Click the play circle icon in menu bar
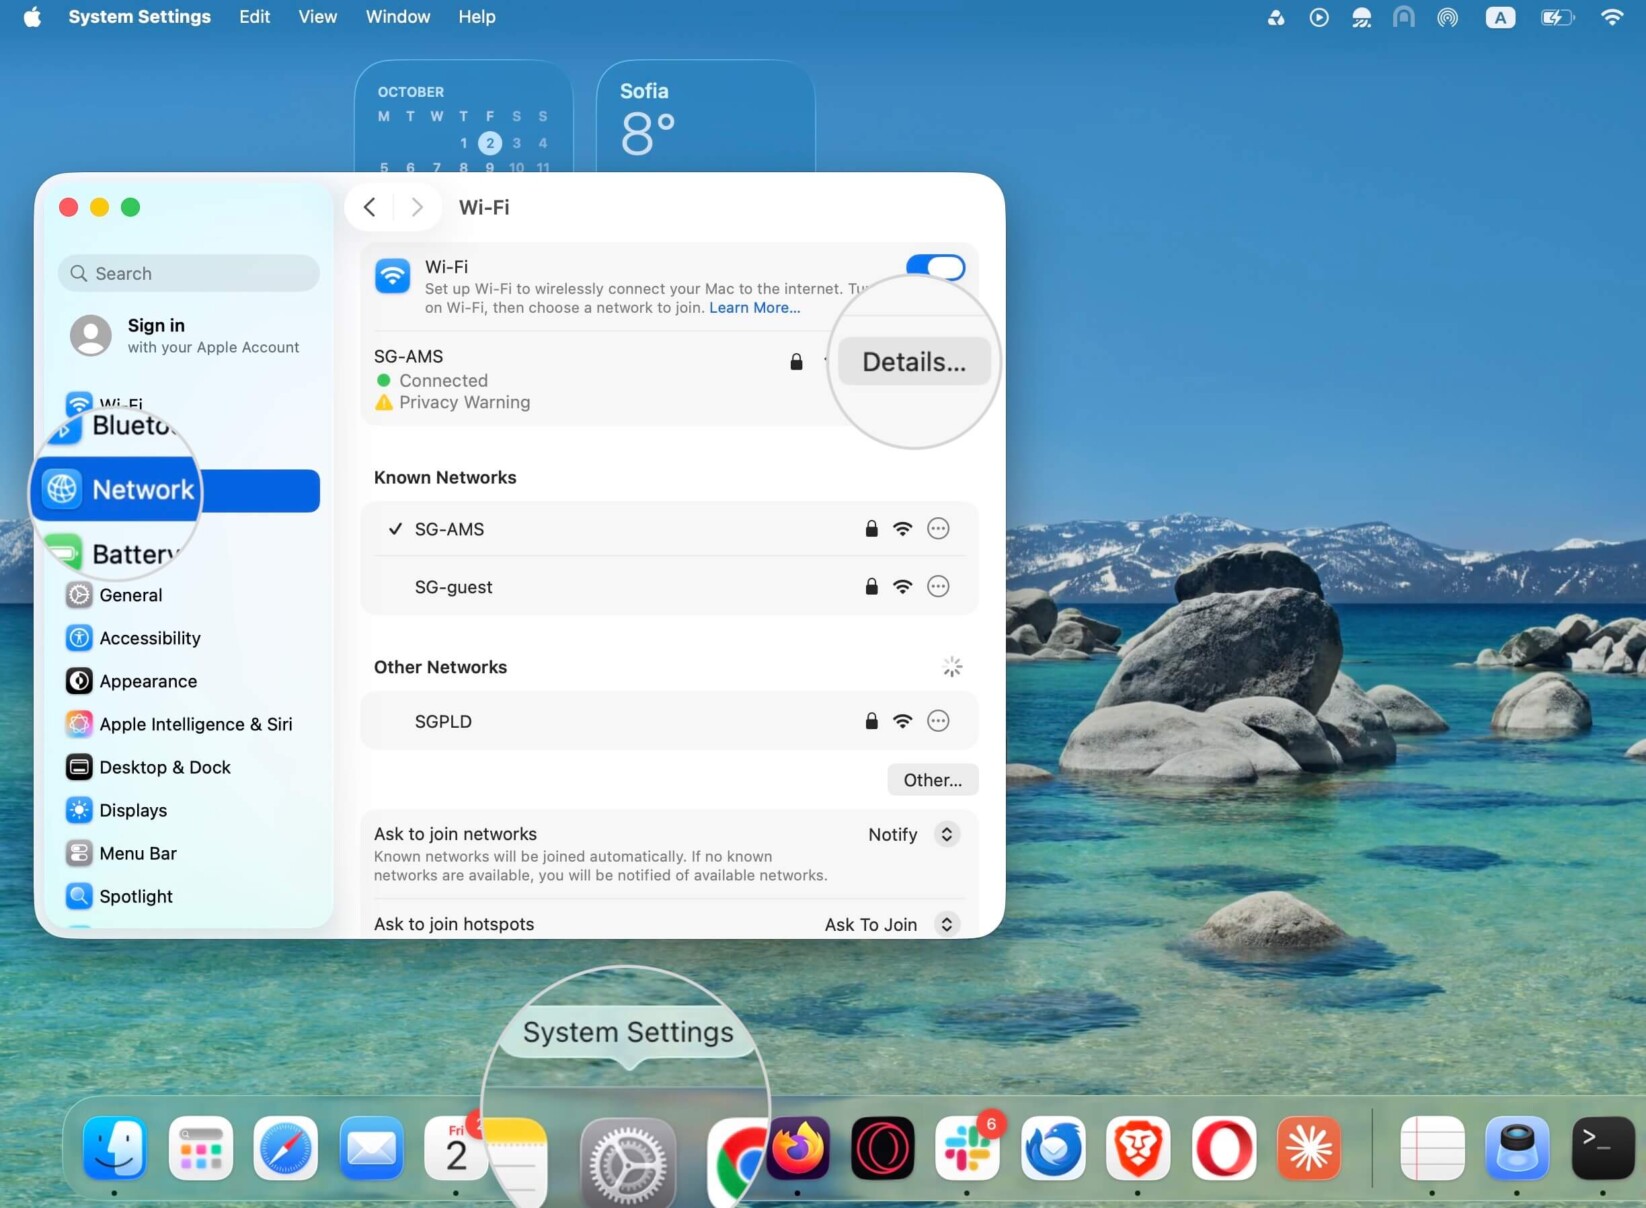 coord(1319,17)
